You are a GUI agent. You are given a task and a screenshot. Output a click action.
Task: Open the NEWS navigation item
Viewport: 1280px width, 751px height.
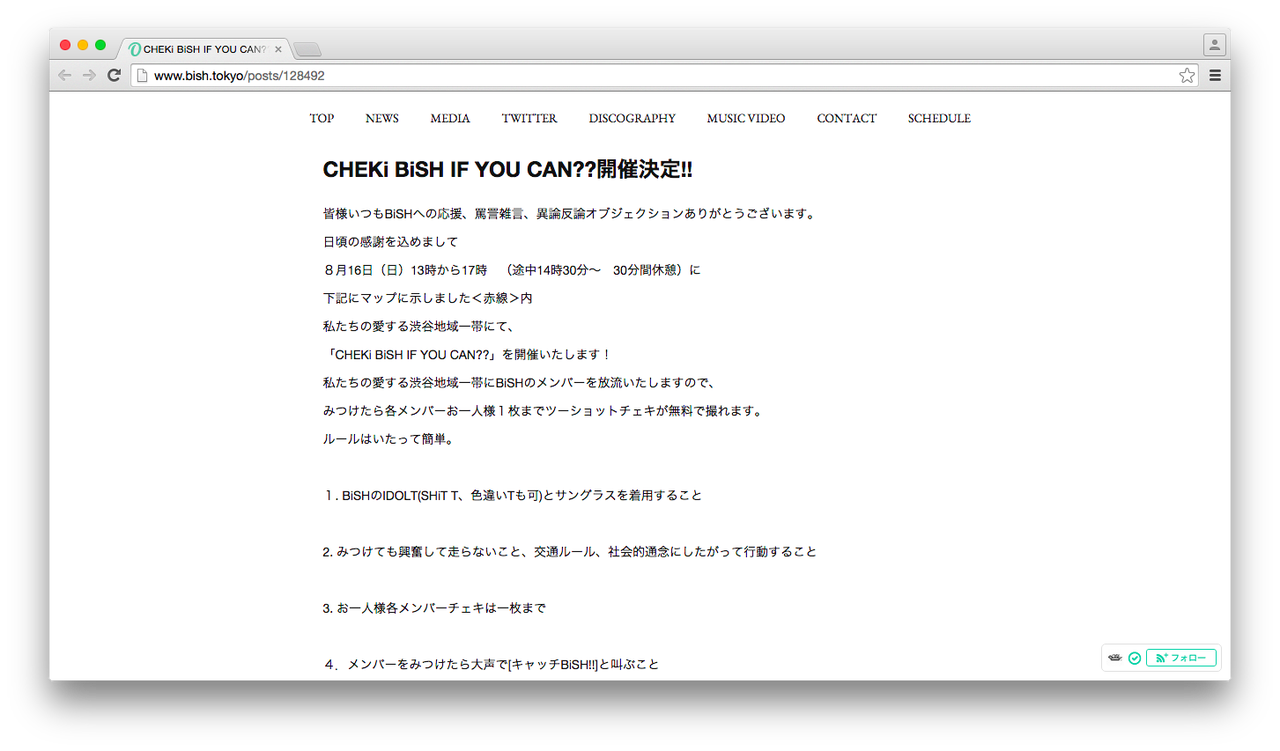(381, 118)
